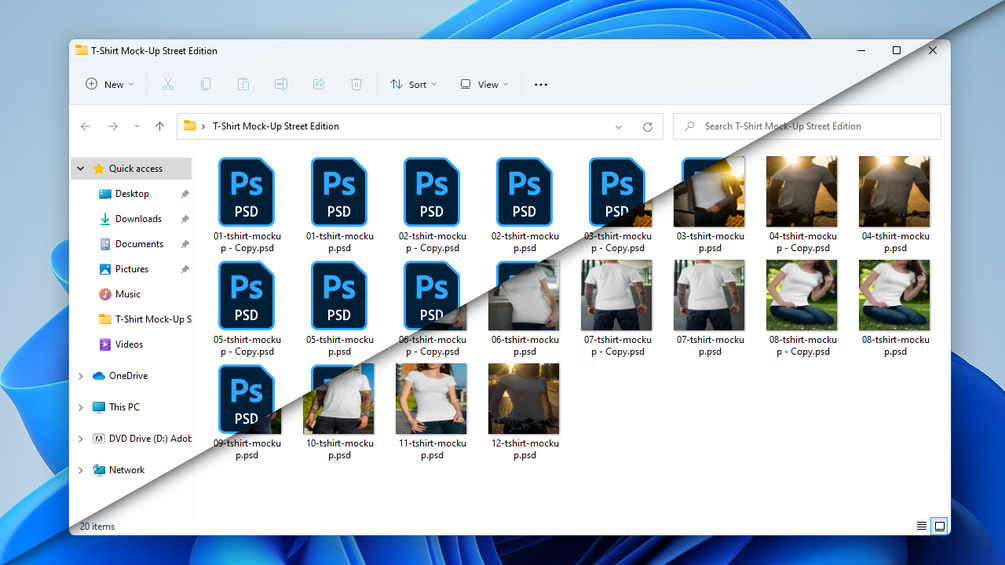The height and width of the screenshot is (565, 1005).
Task: Click folder icon in address bar
Action: [x=190, y=126]
